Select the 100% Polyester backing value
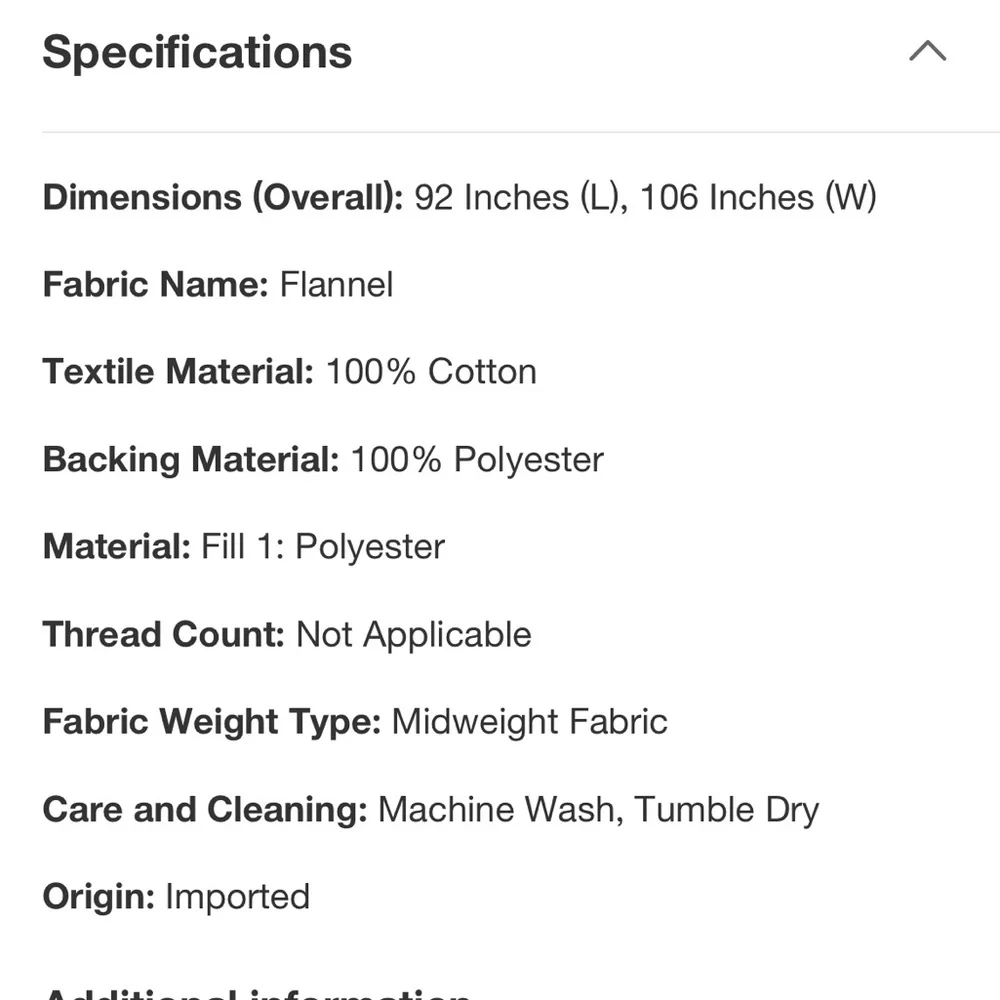 (477, 460)
